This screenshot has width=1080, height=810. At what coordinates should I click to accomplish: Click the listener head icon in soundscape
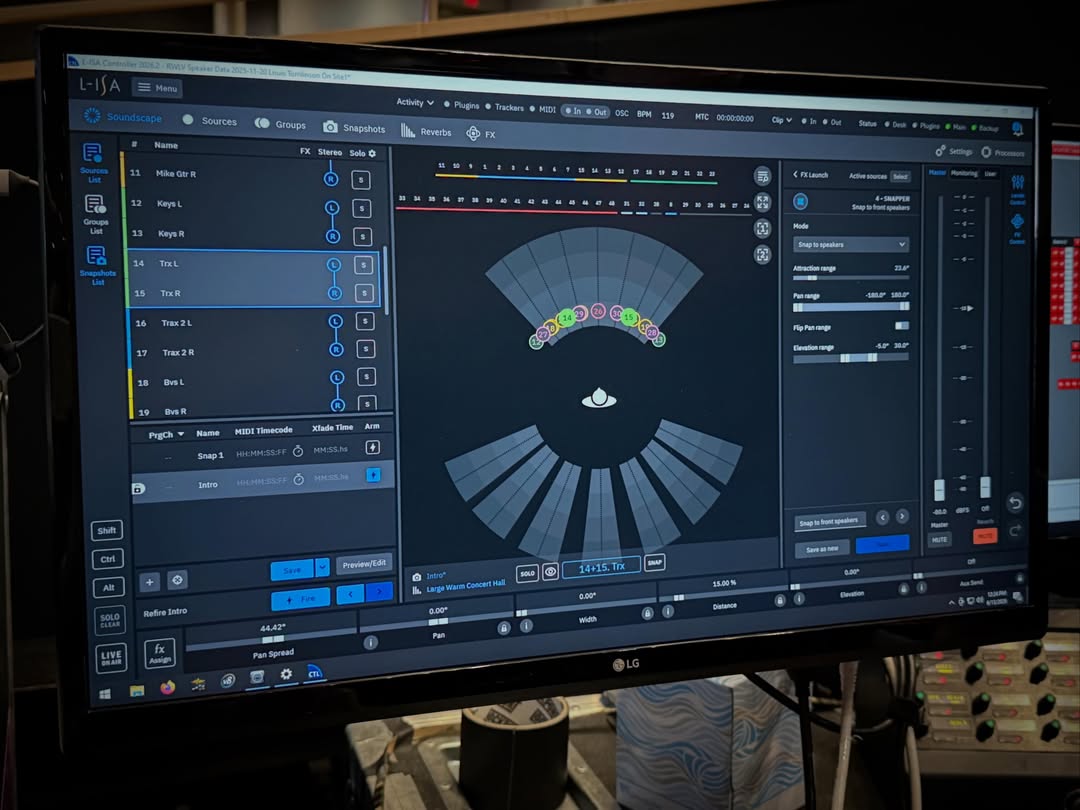(x=599, y=398)
